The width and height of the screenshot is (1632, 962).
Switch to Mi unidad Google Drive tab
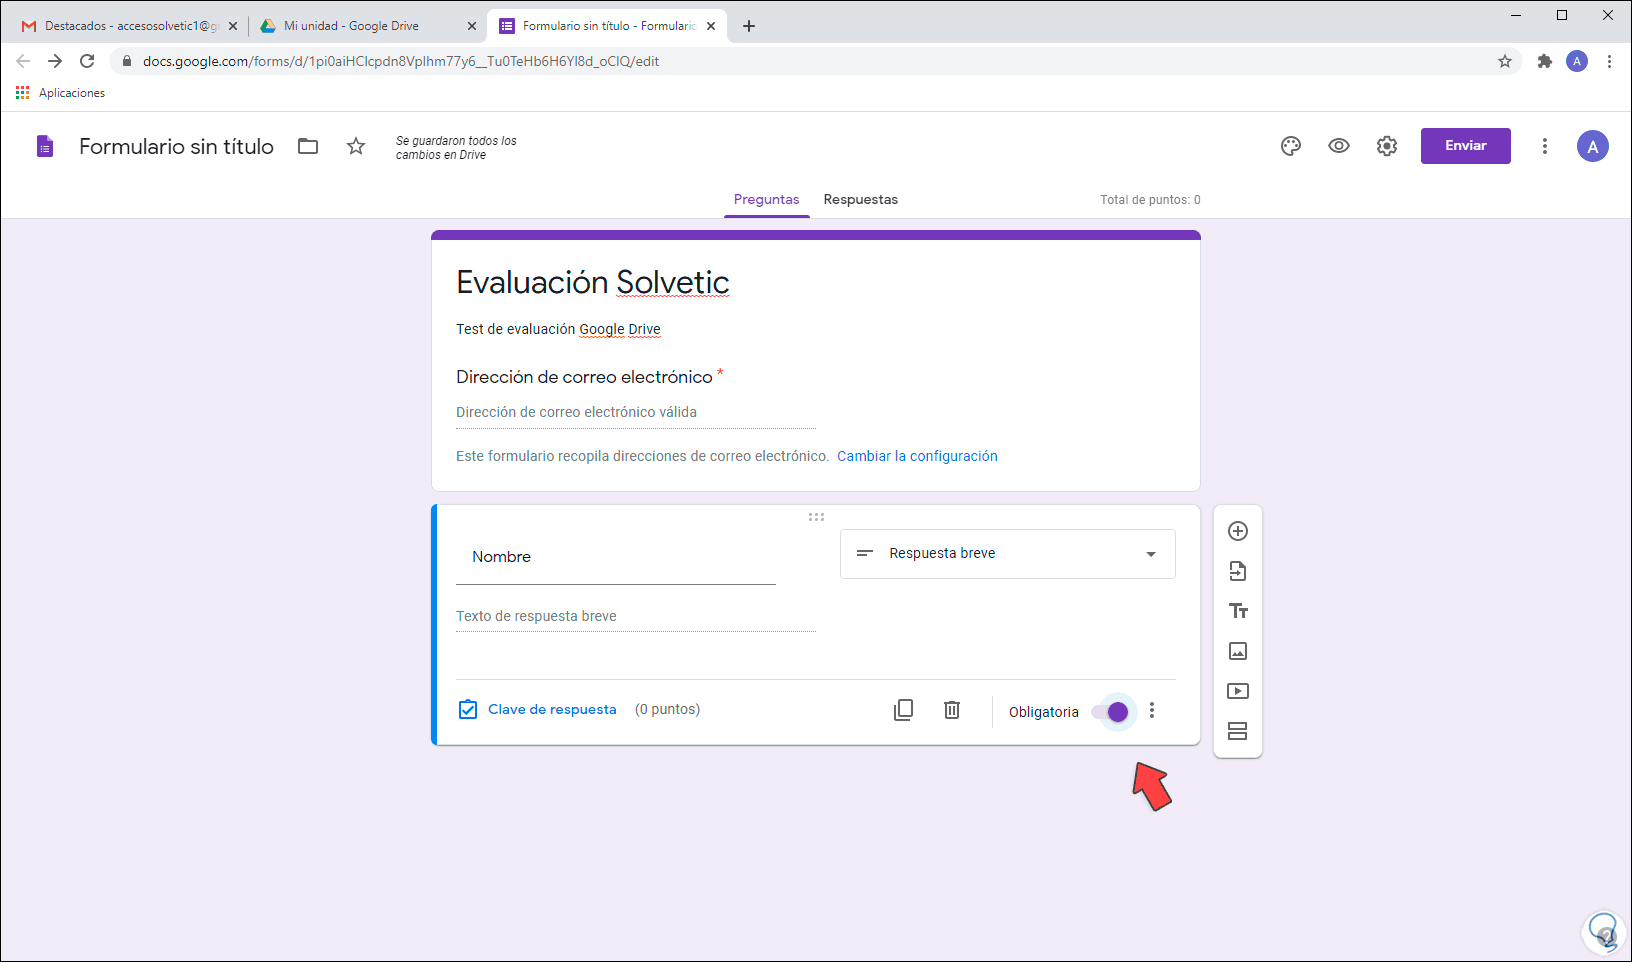tap(366, 26)
